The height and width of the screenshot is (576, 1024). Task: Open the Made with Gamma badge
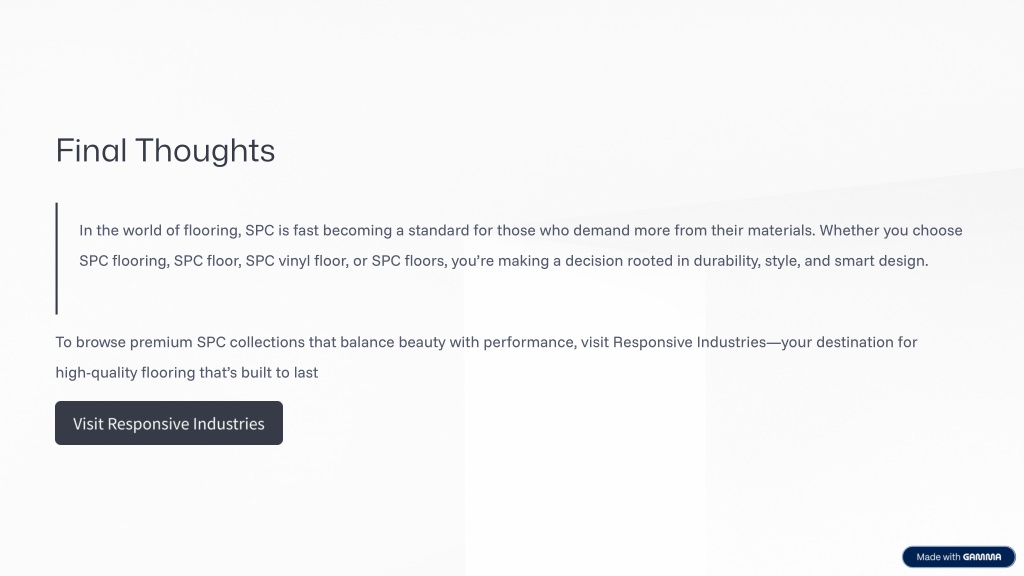point(959,557)
